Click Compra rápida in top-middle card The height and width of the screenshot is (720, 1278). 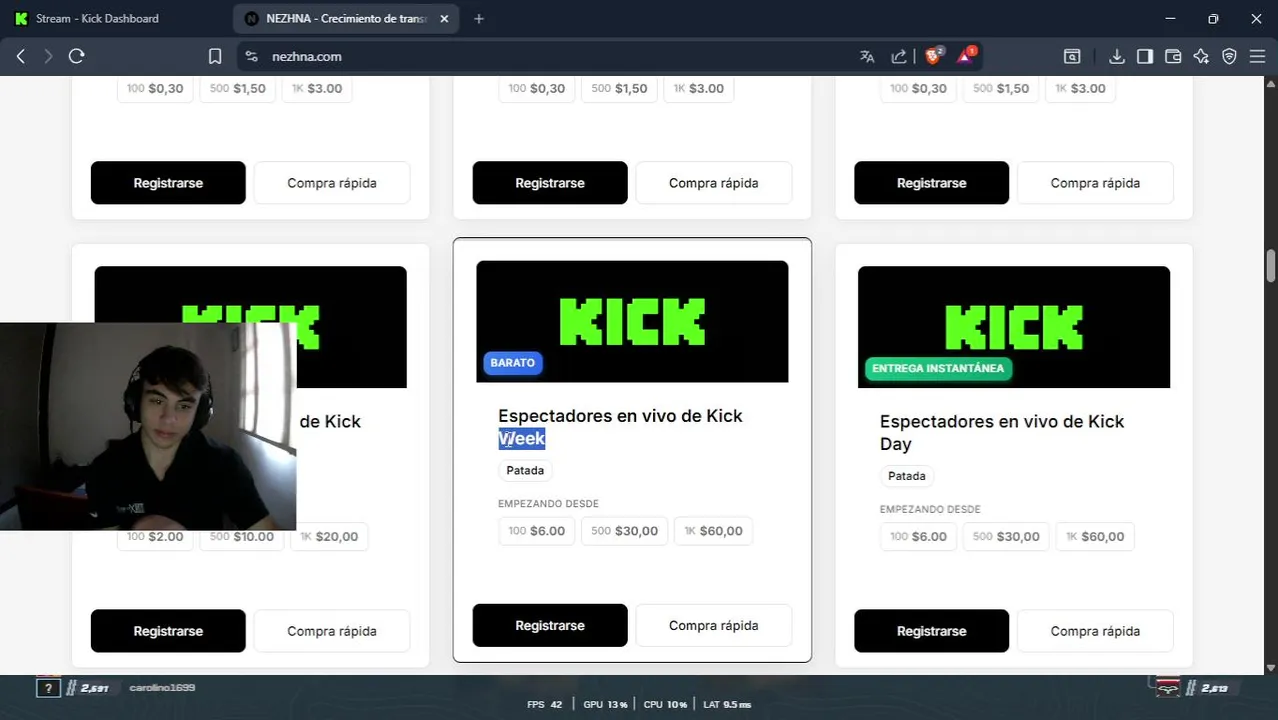point(714,183)
